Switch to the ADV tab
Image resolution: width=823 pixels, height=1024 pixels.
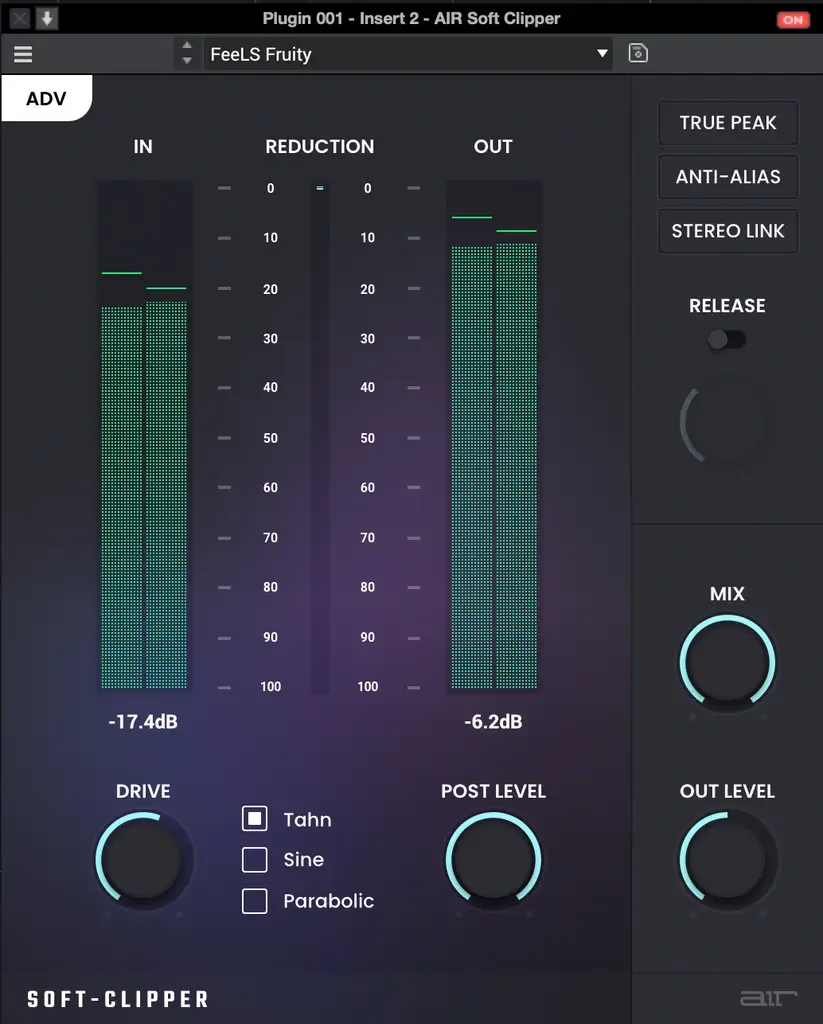pyautogui.click(x=46, y=99)
